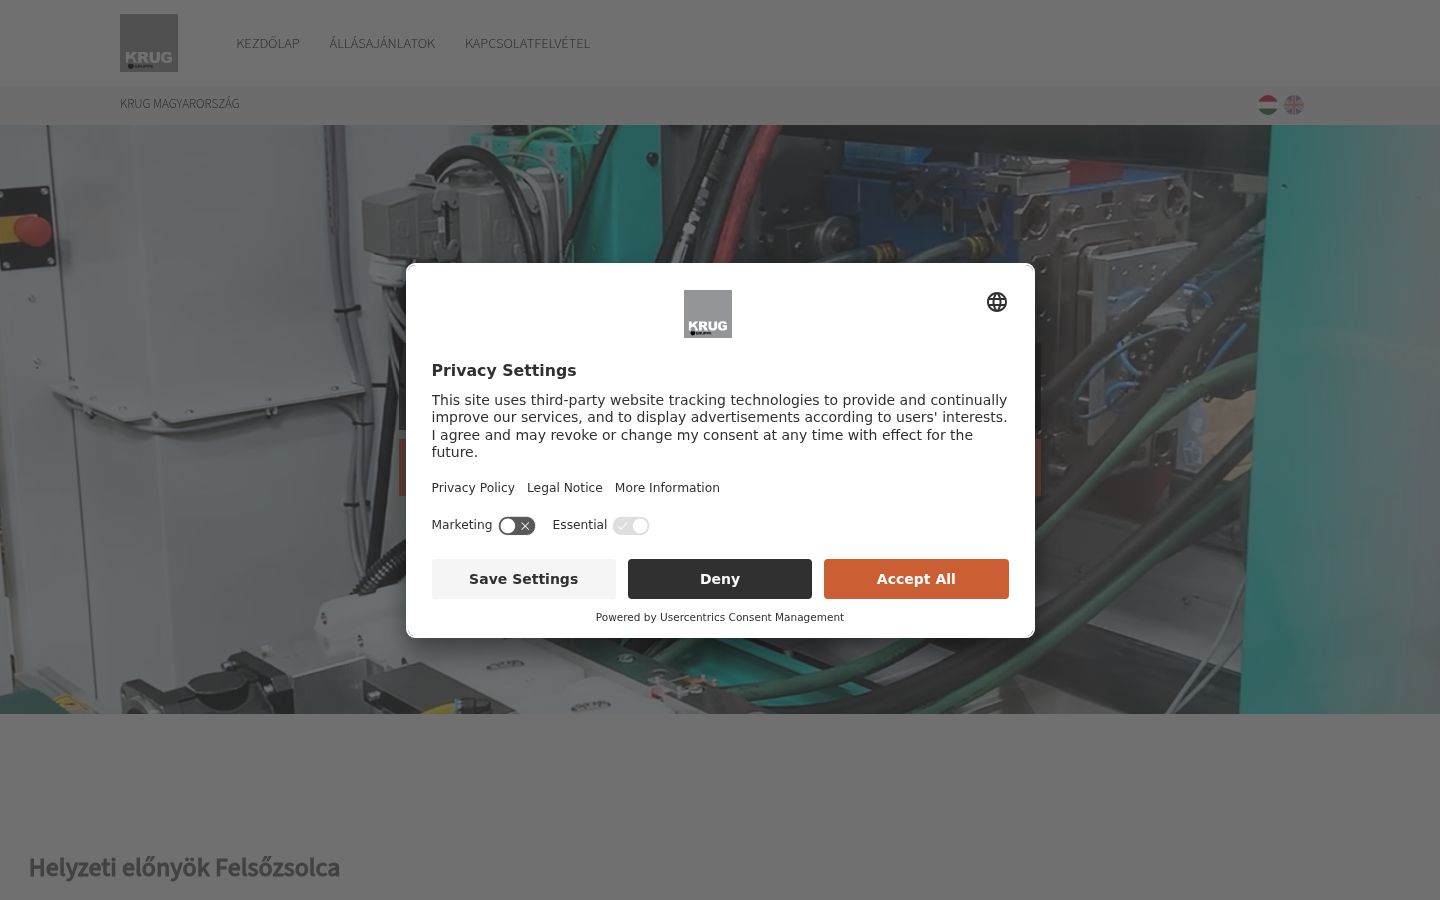Click the Helyzeti előnyök Felsőzsolca heading
The width and height of the screenshot is (1440, 900).
click(x=184, y=868)
